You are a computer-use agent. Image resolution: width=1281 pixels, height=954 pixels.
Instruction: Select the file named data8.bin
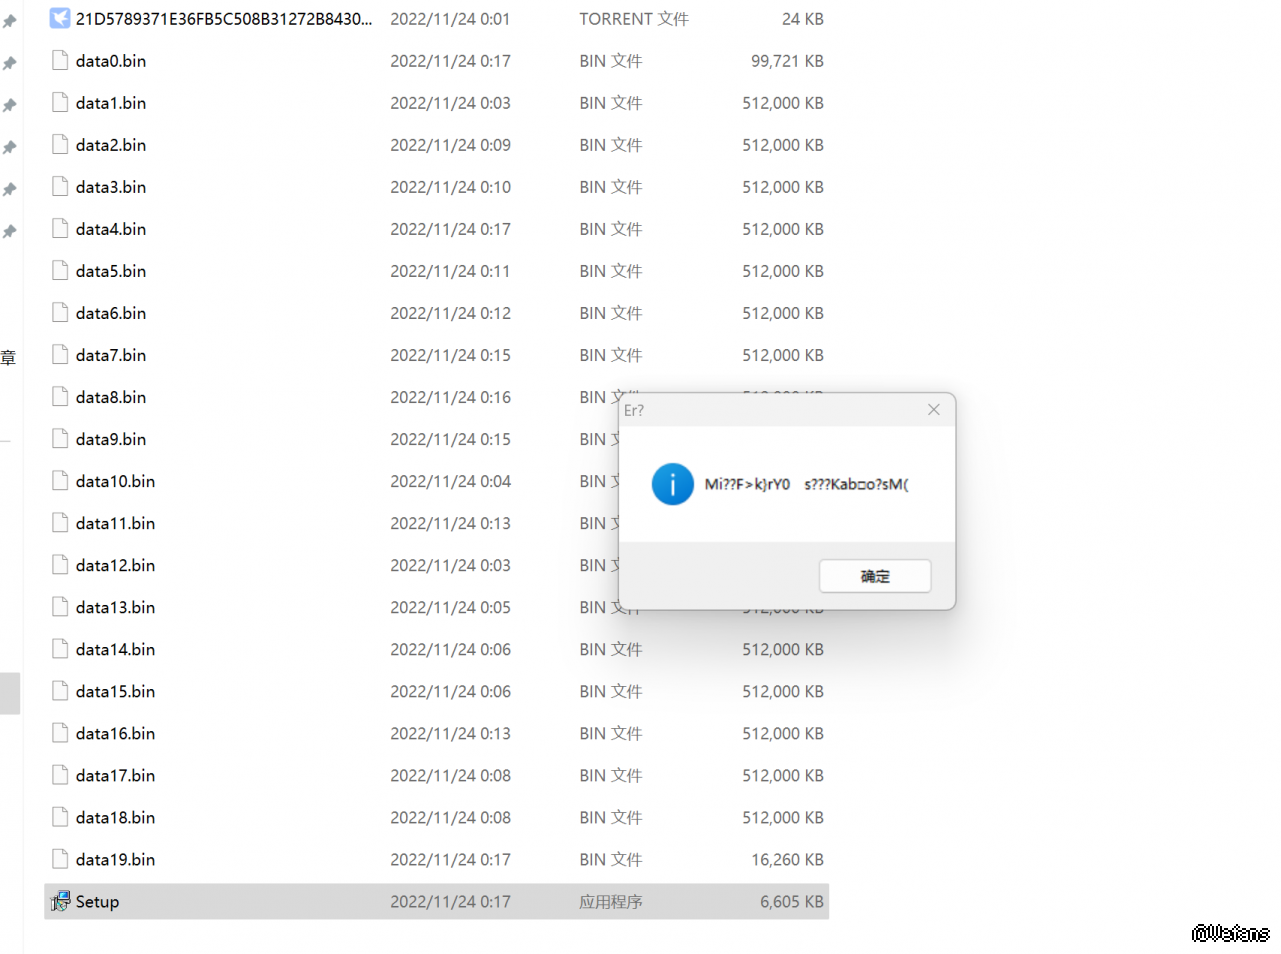pos(111,397)
